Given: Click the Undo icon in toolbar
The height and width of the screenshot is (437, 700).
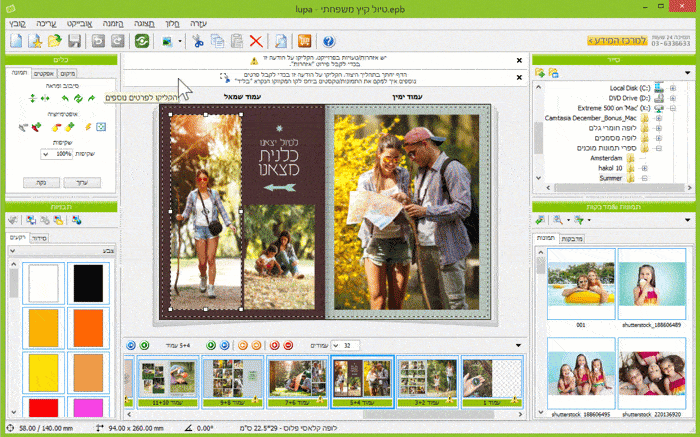Looking at the screenshot, I should (98, 41).
